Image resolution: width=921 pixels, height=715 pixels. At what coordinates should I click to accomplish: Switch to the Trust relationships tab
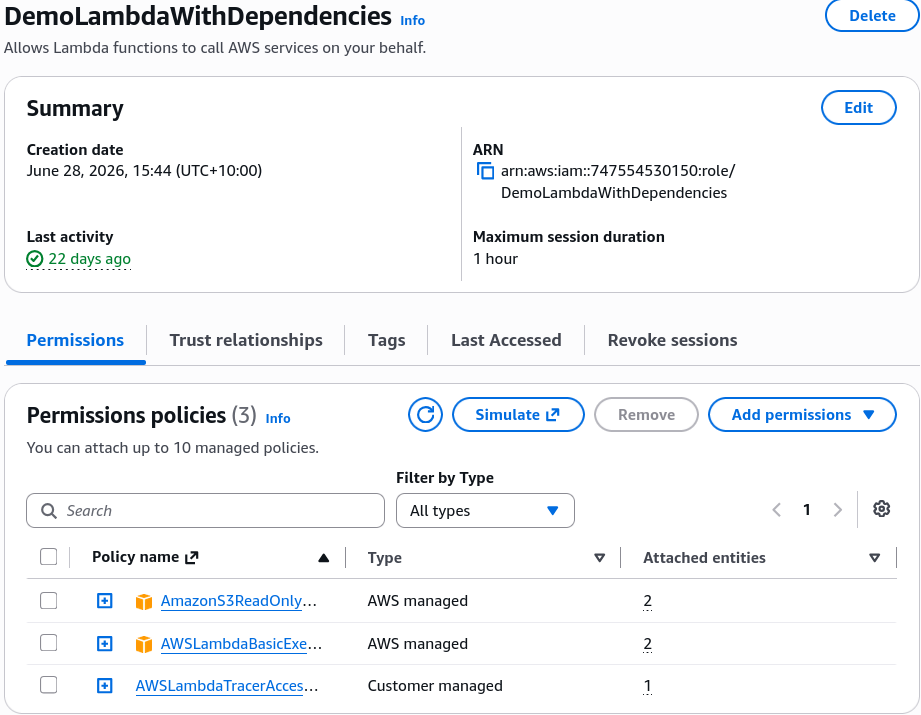[246, 340]
